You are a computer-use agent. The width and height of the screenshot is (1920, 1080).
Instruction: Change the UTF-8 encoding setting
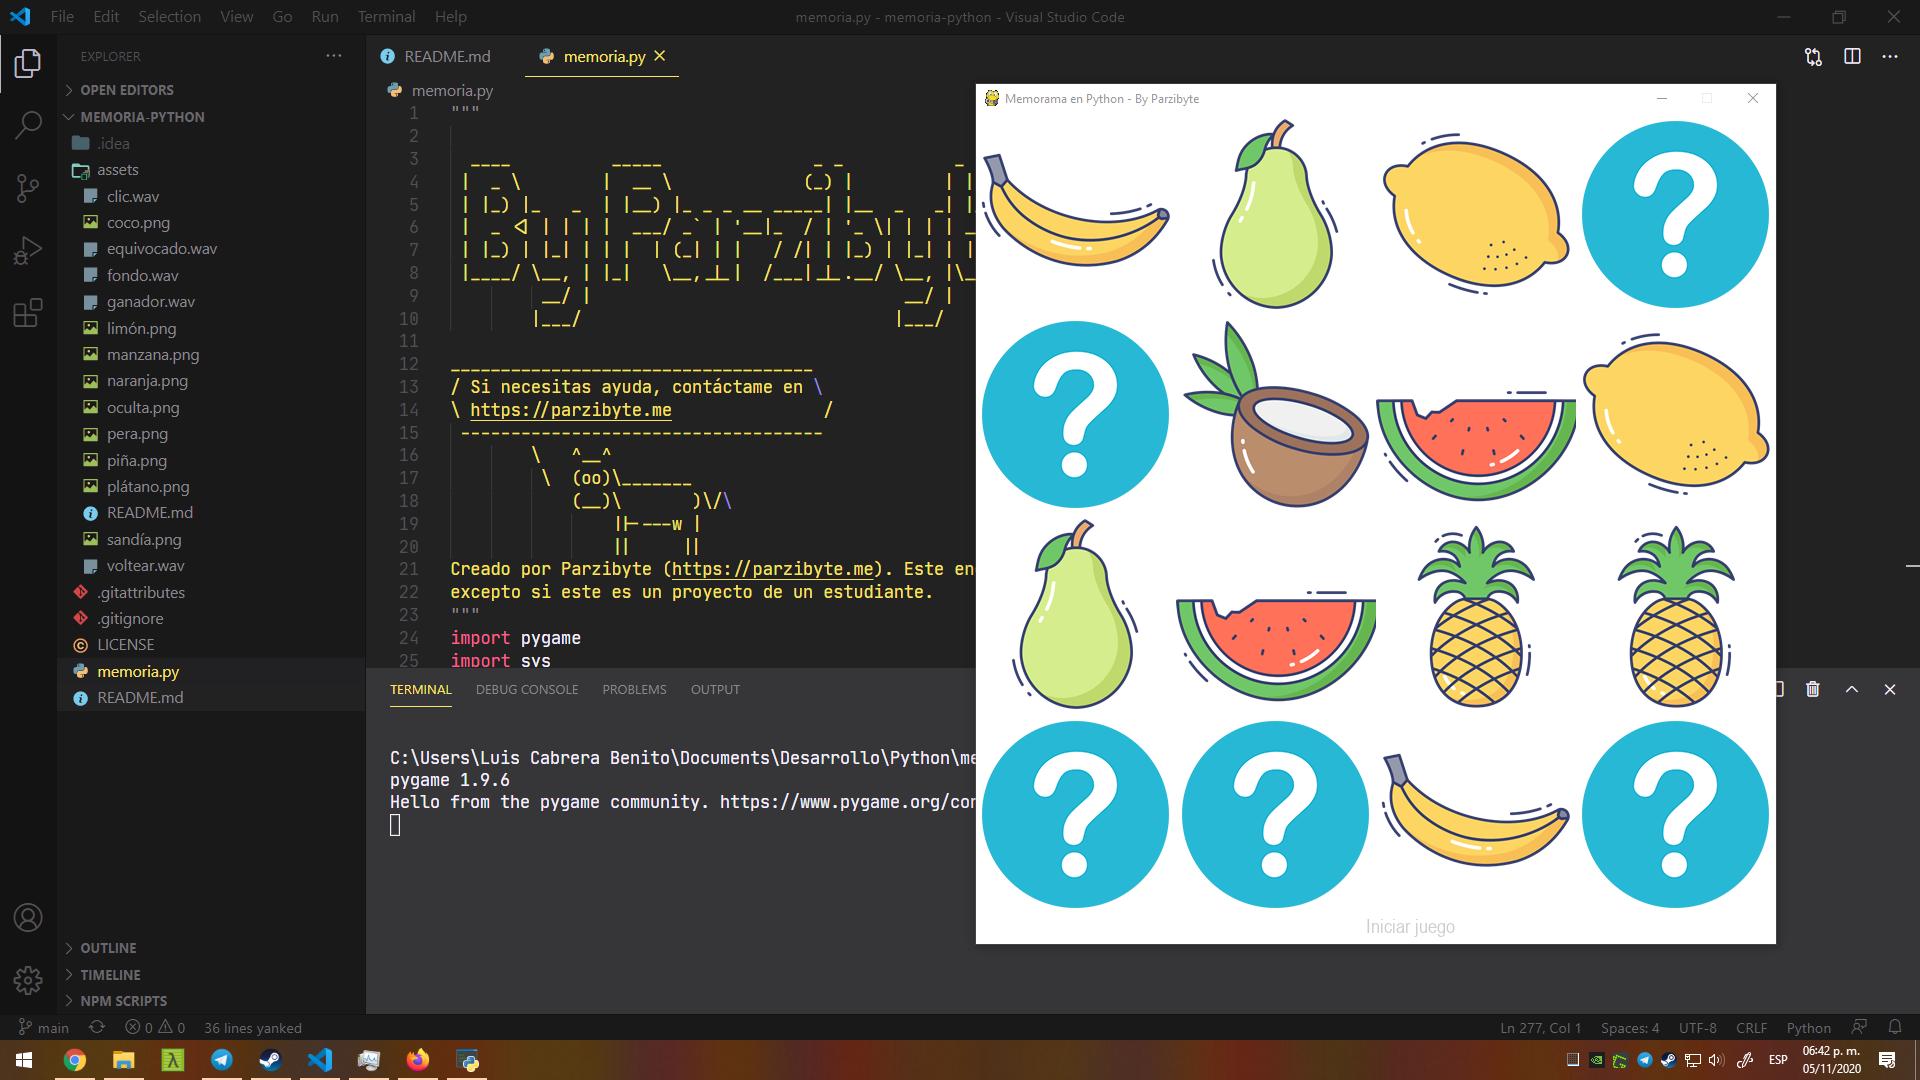(x=1697, y=1027)
